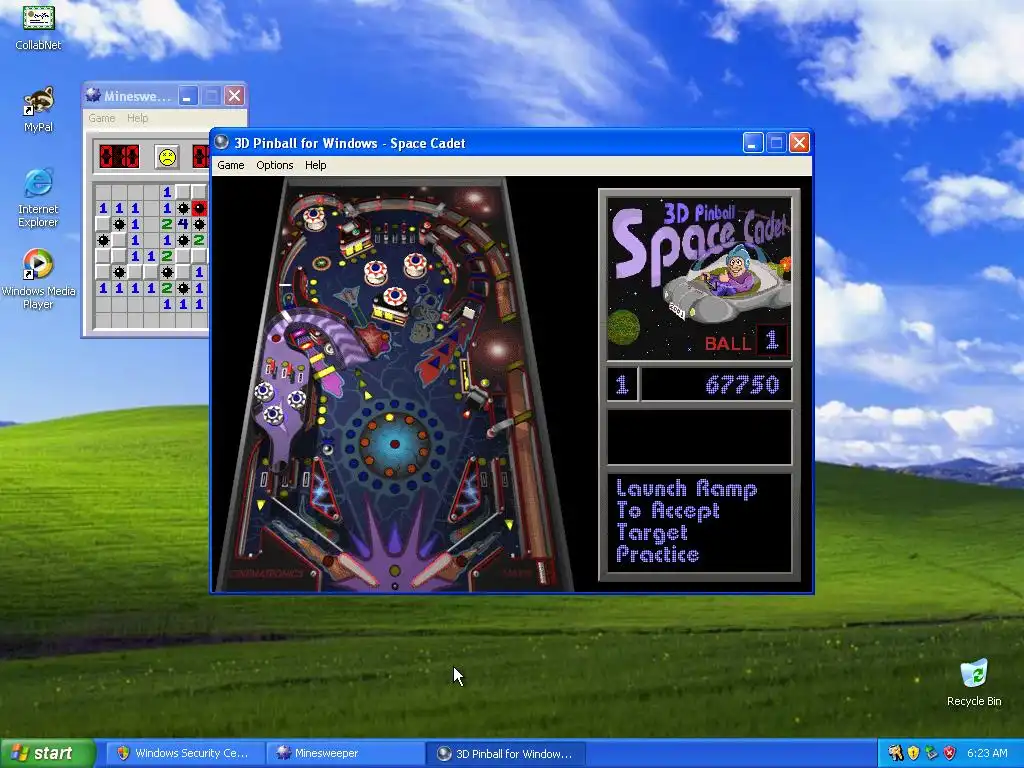Open the Minesweeper Help menu
This screenshot has width=1024, height=768.
137,118
